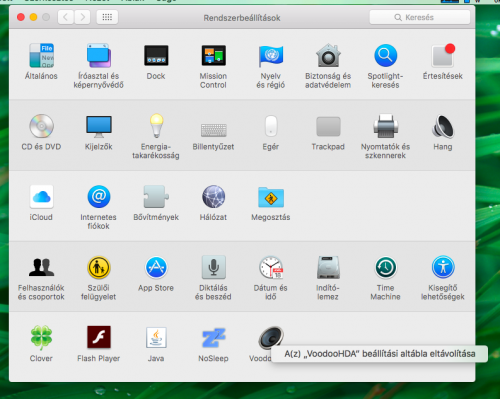
Task: Focus the Keresés search field
Action: [420, 17]
